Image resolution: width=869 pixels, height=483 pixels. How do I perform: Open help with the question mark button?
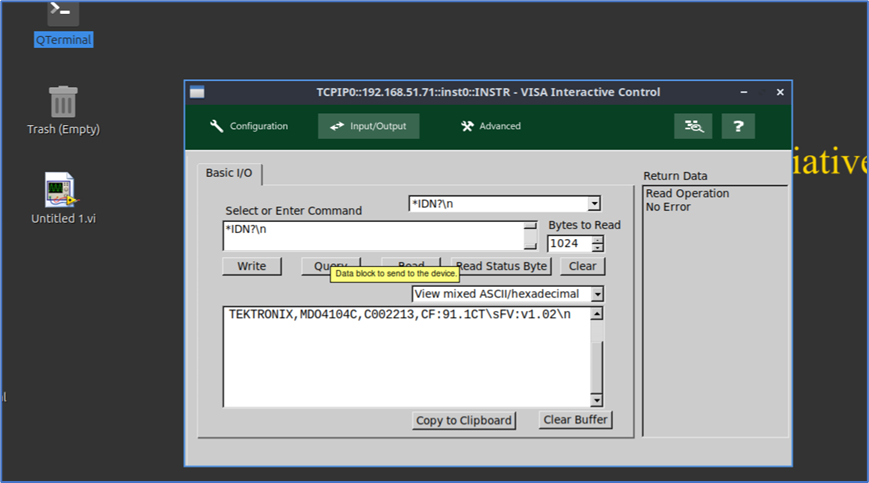(738, 126)
